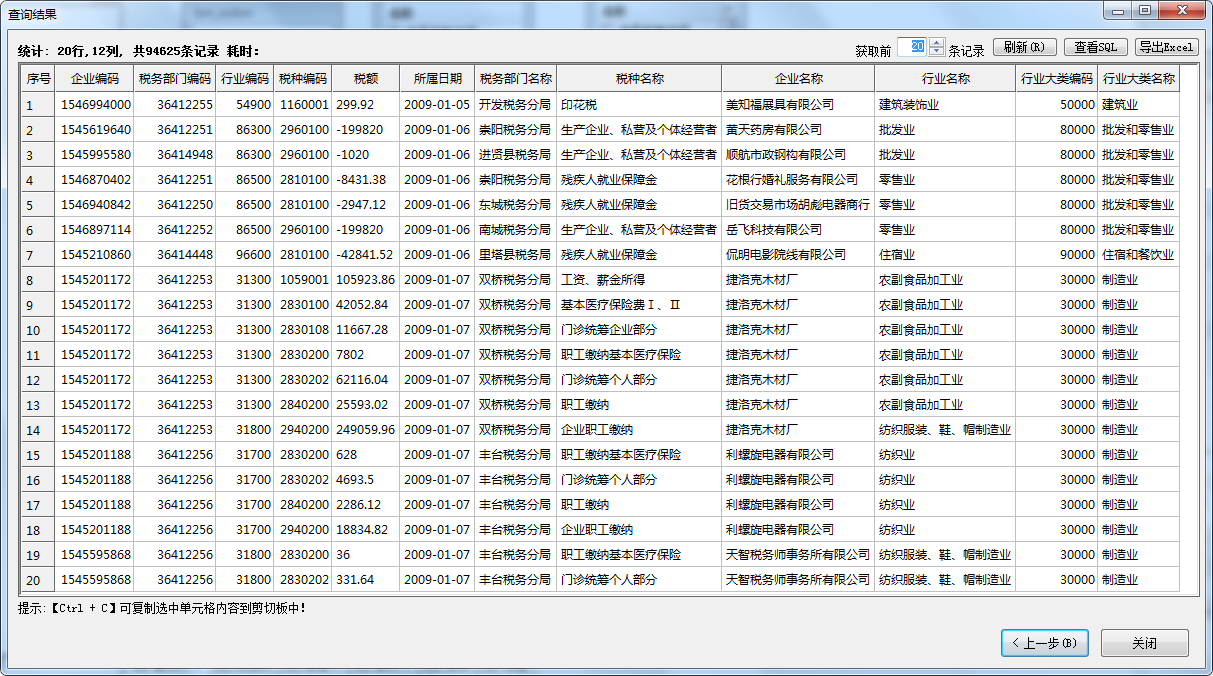
Task: Export results with 导出Excel button
Action: (x=1166, y=47)
